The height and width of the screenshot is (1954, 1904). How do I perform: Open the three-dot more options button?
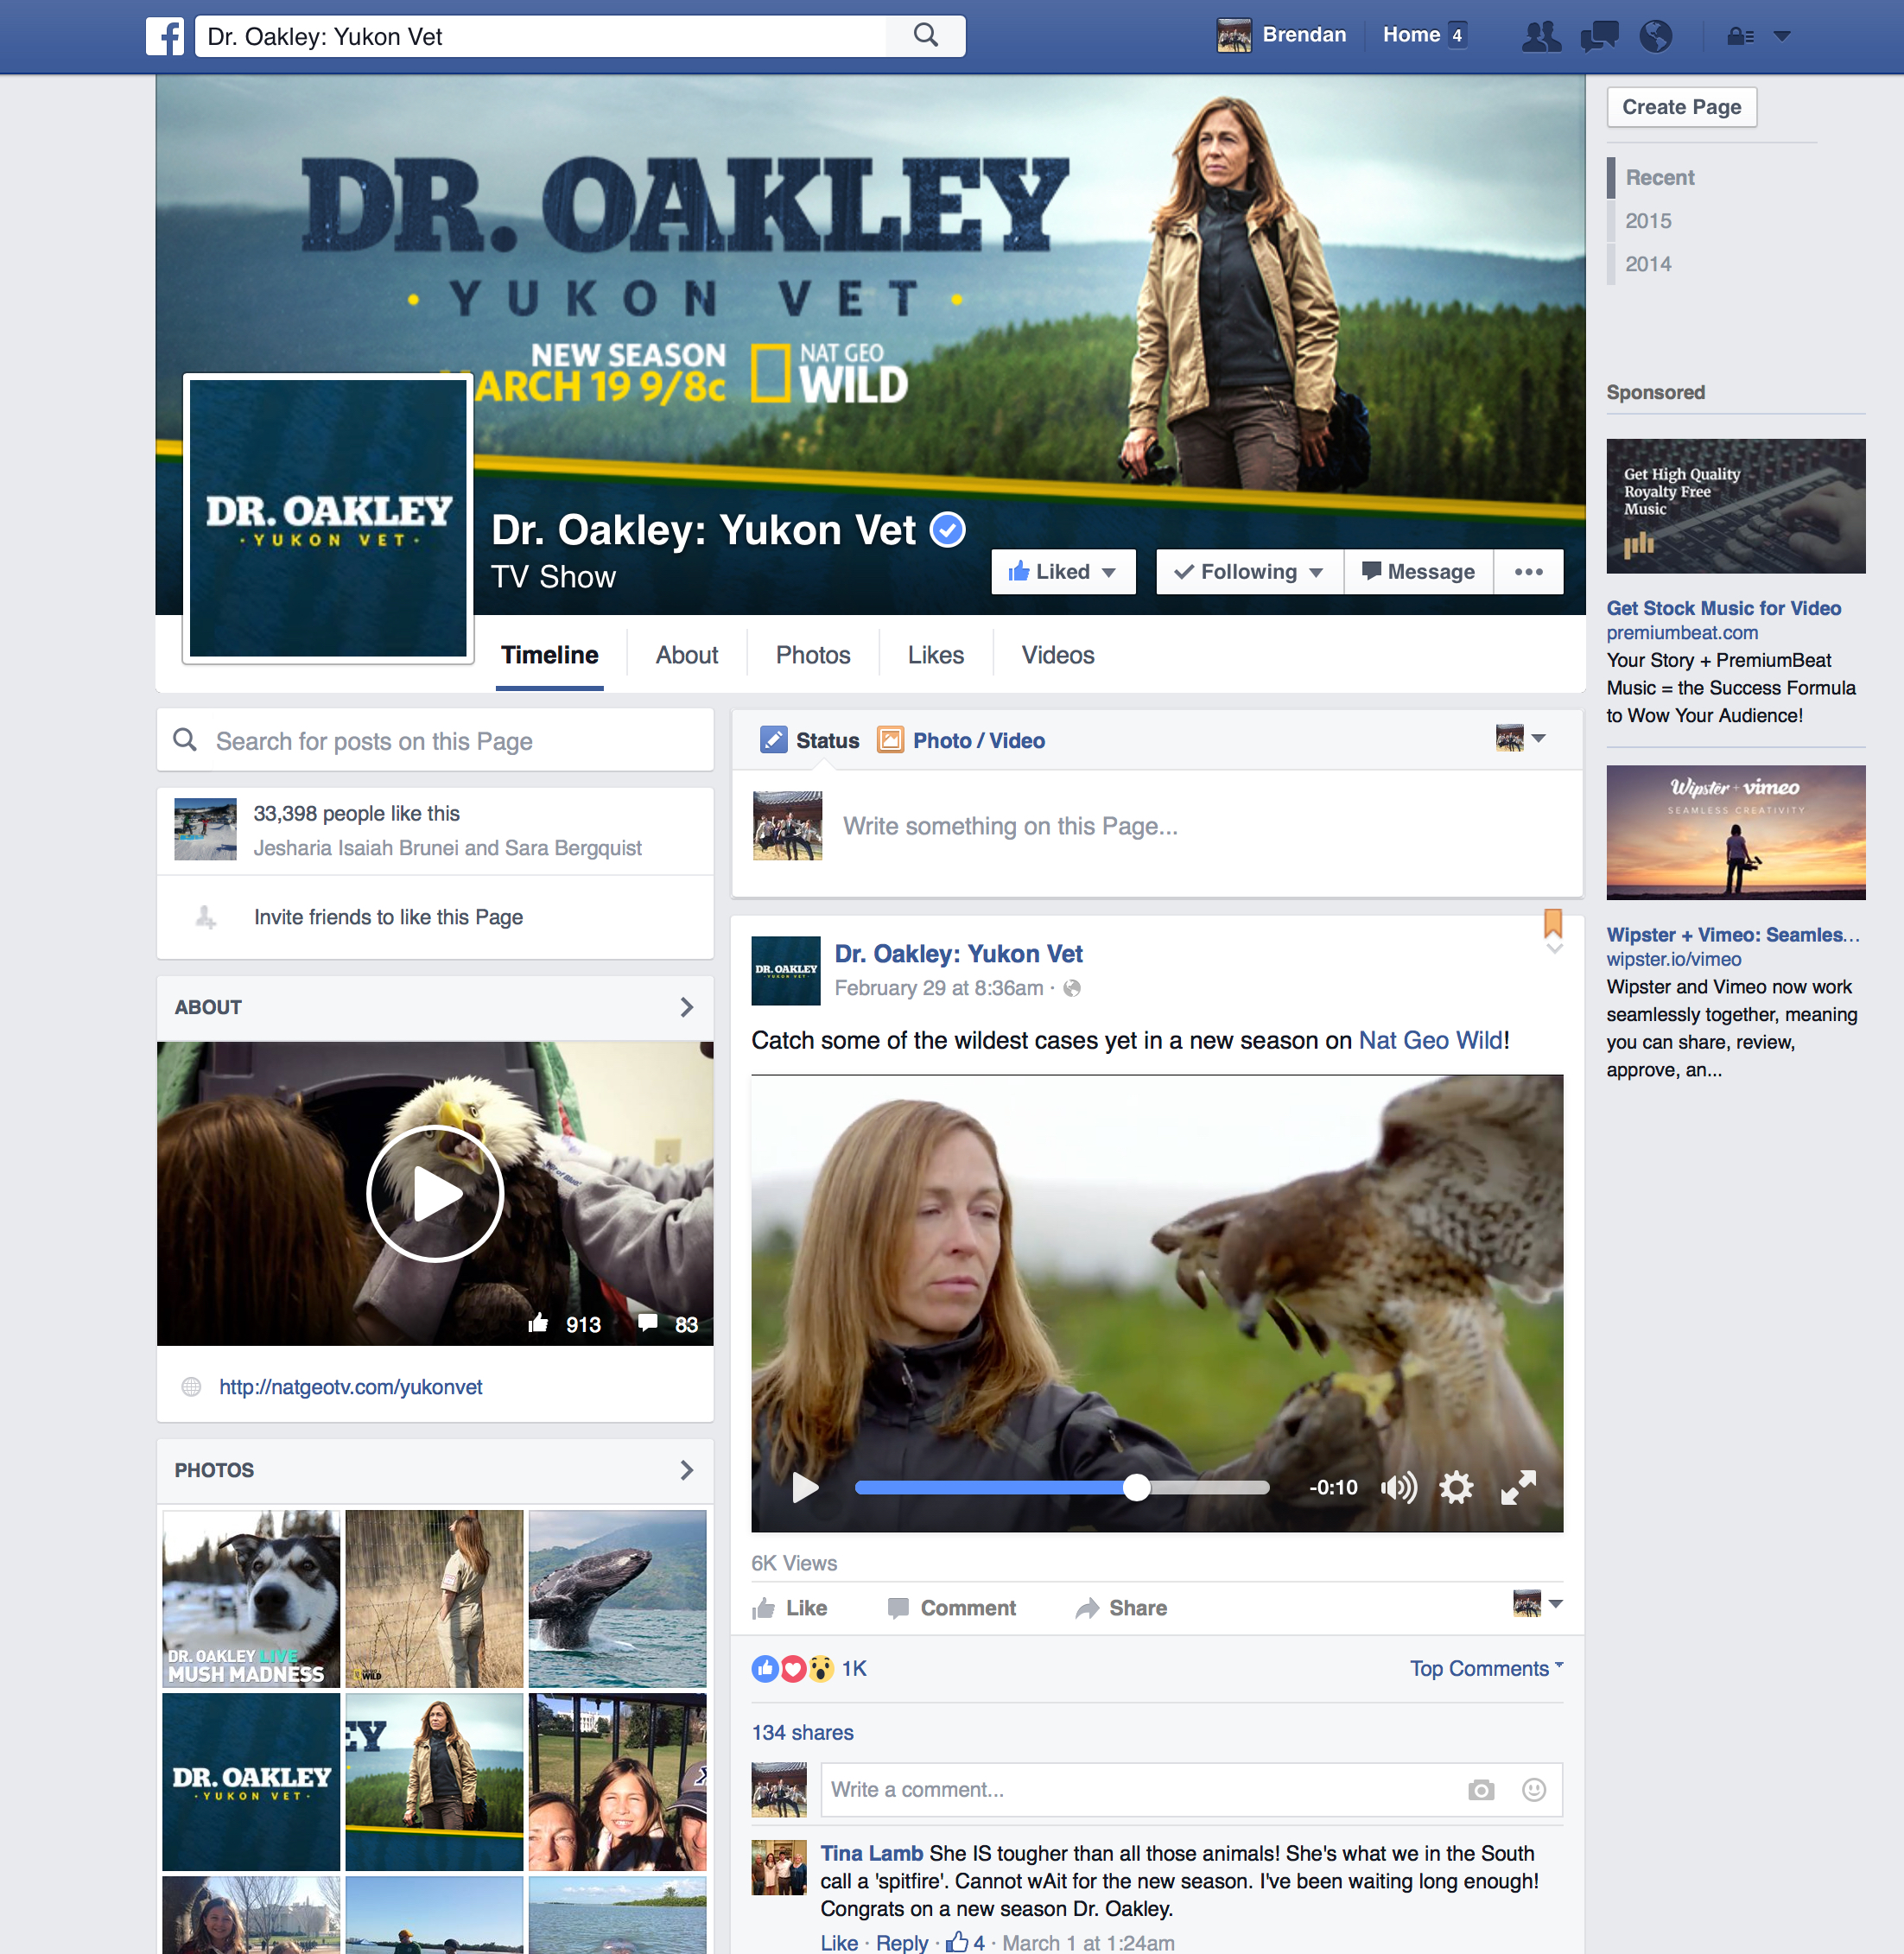(x=1528, y=572)
